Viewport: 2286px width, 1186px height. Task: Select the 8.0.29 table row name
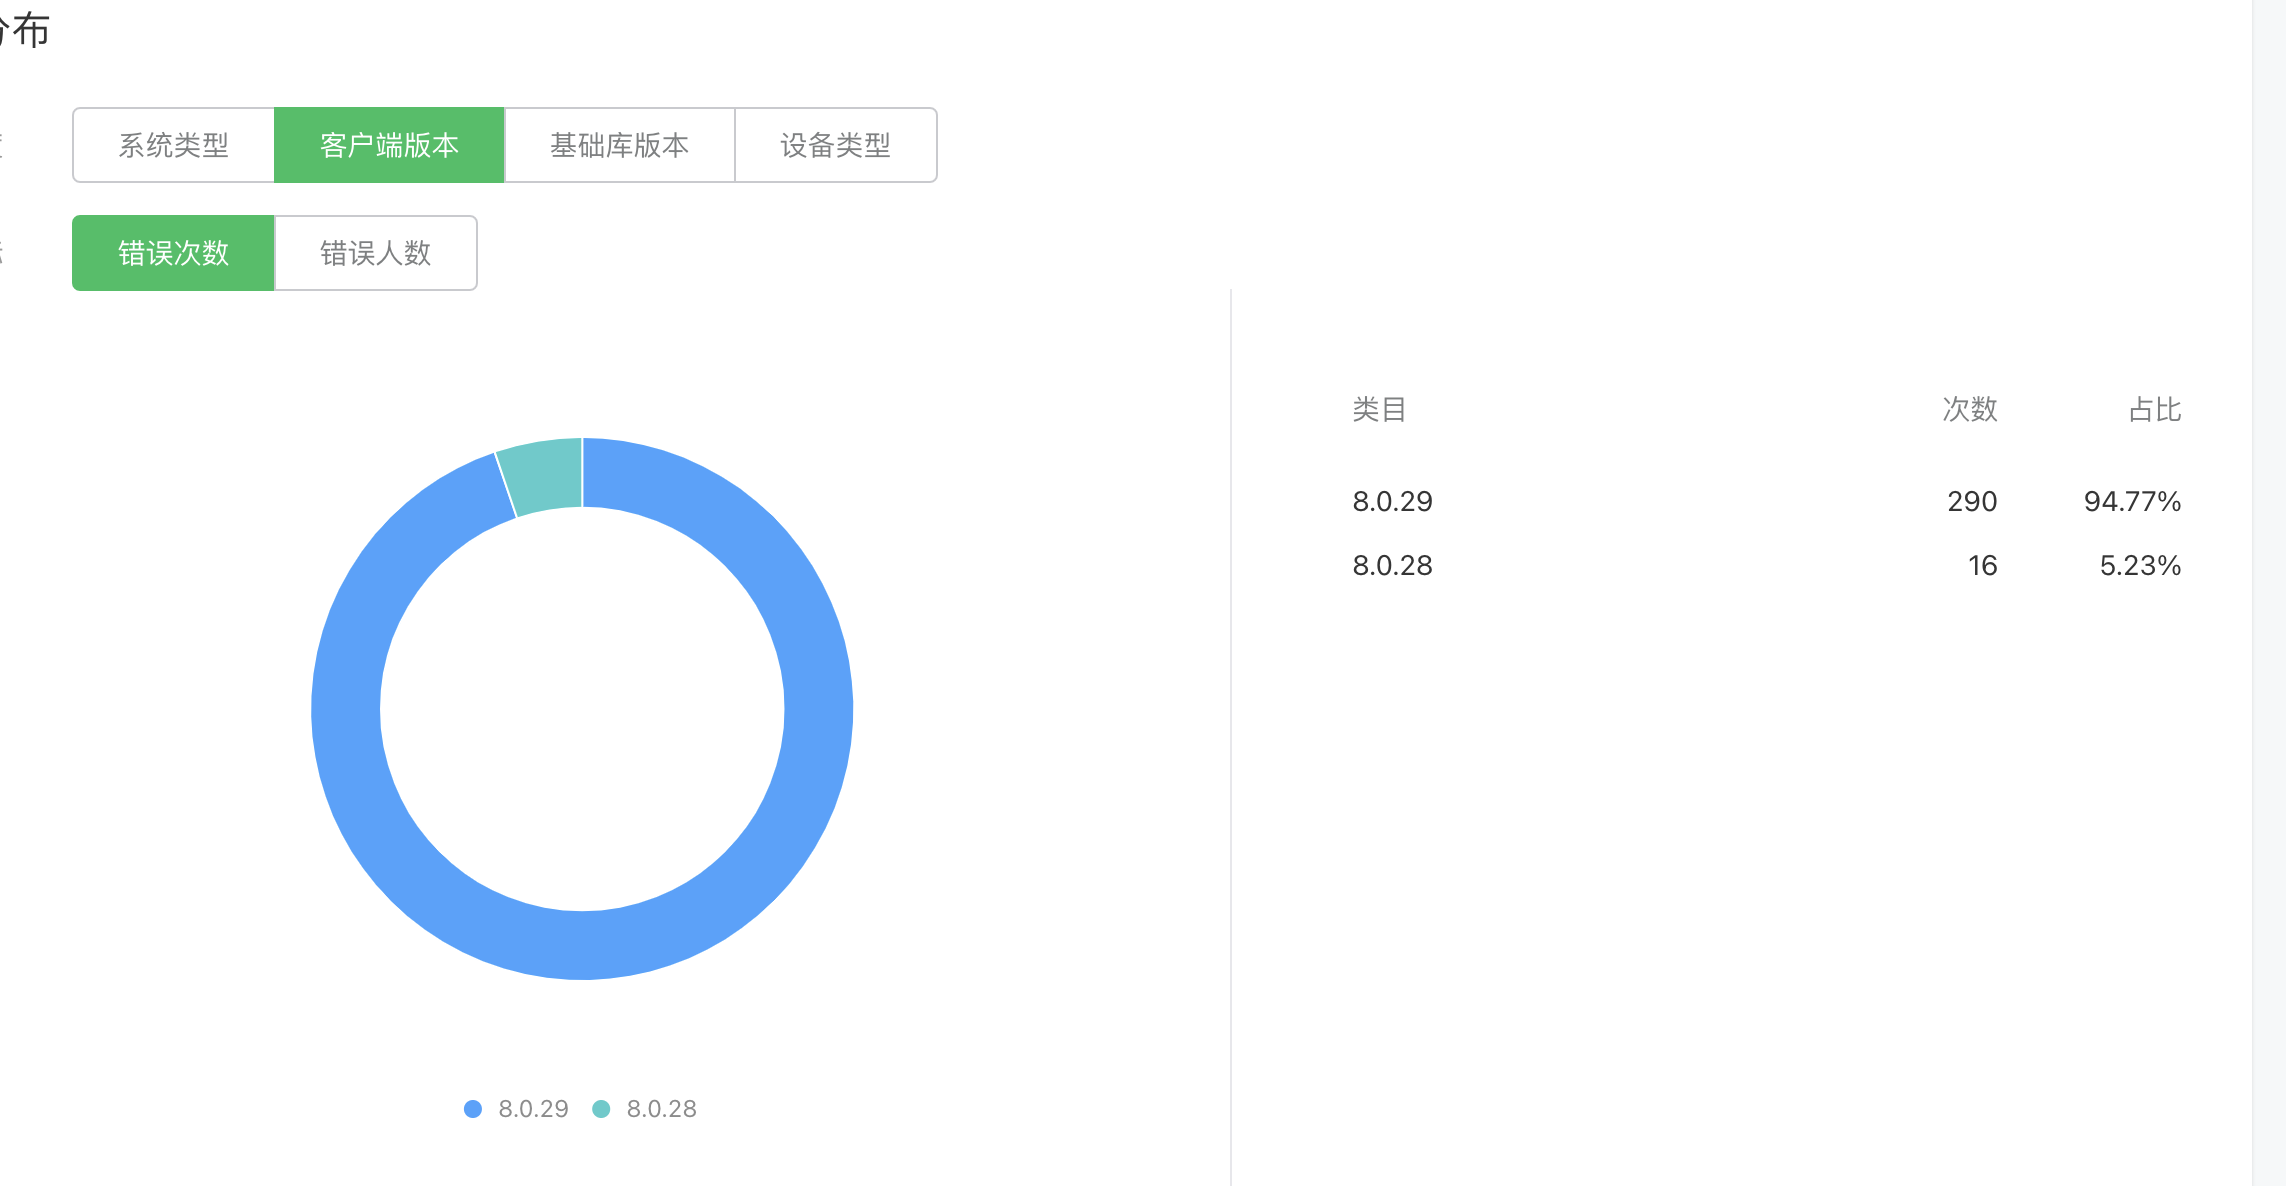tap(1392, 501)
